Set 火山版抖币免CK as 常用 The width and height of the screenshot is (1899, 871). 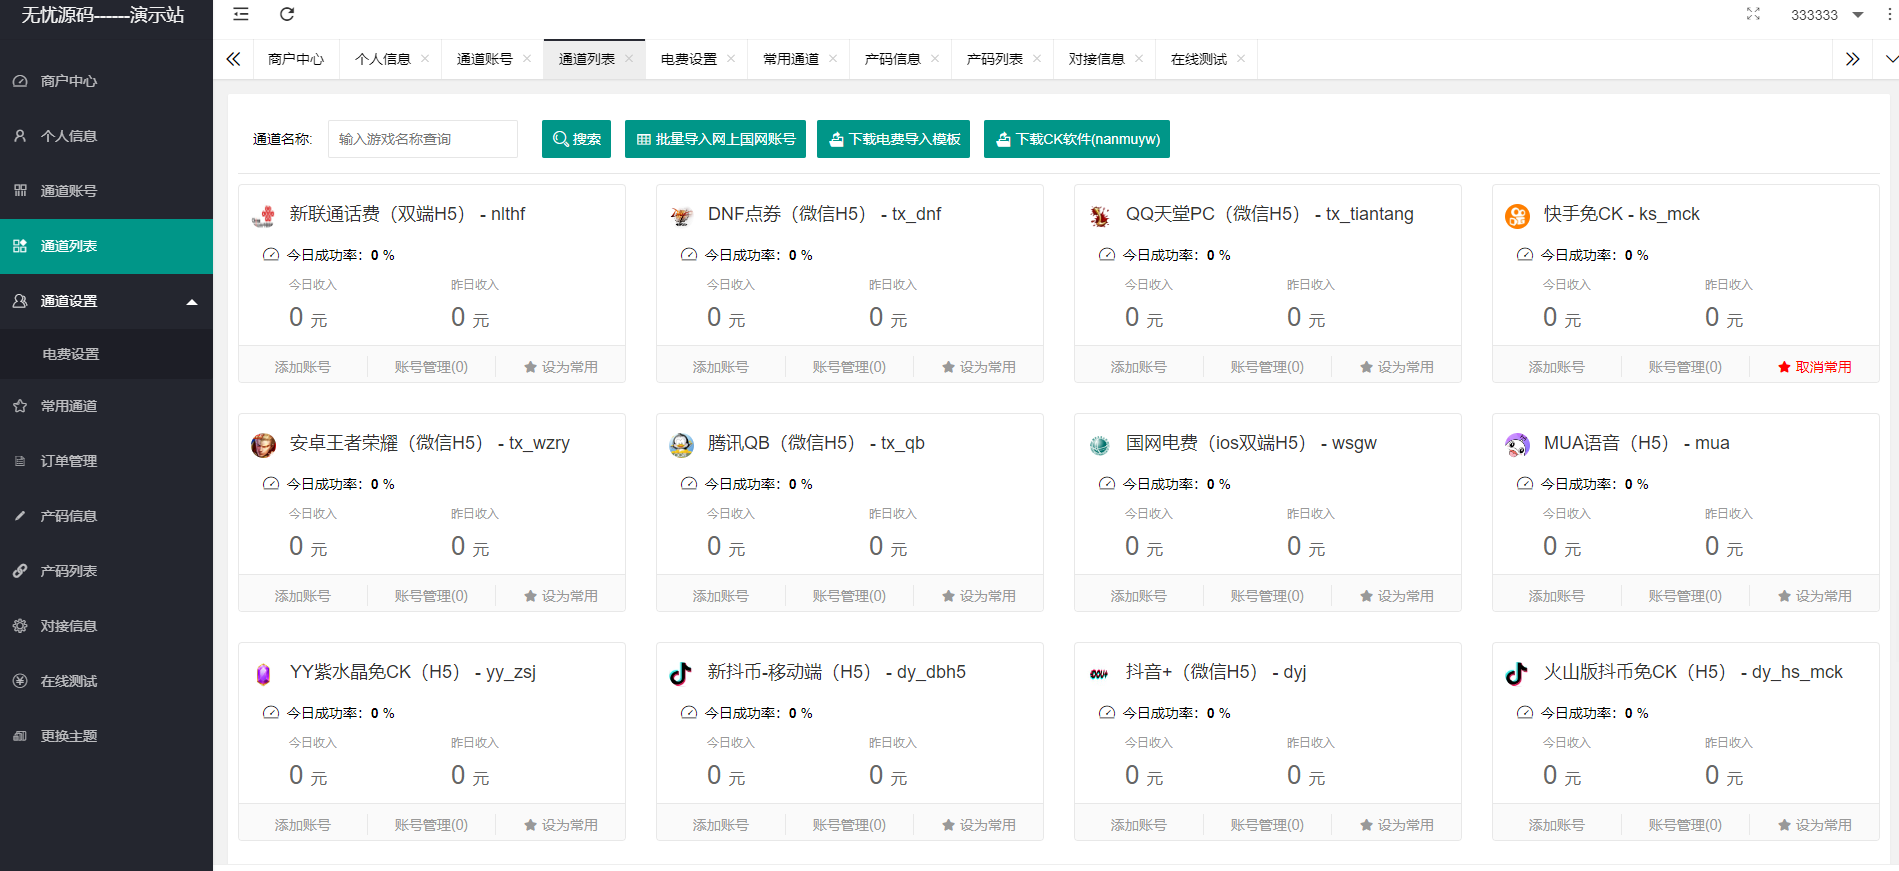pyautogui.click(x=1815, y=825)
